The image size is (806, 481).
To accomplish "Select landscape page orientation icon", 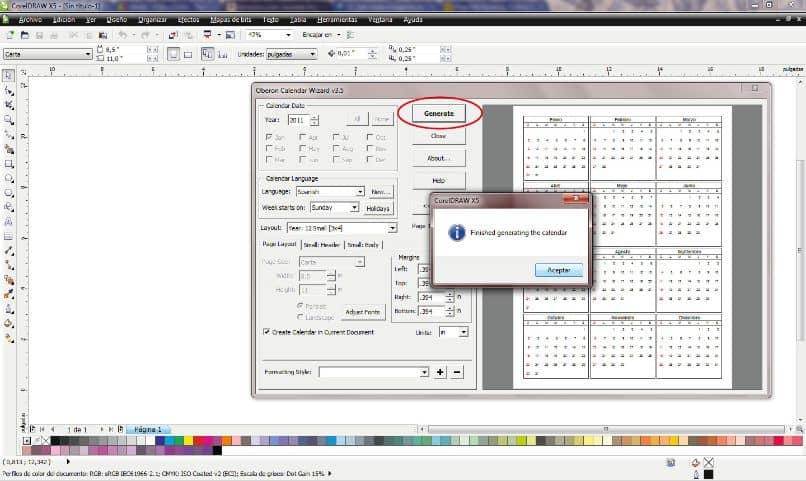I will pyautogui.click(x=188, y=54).
